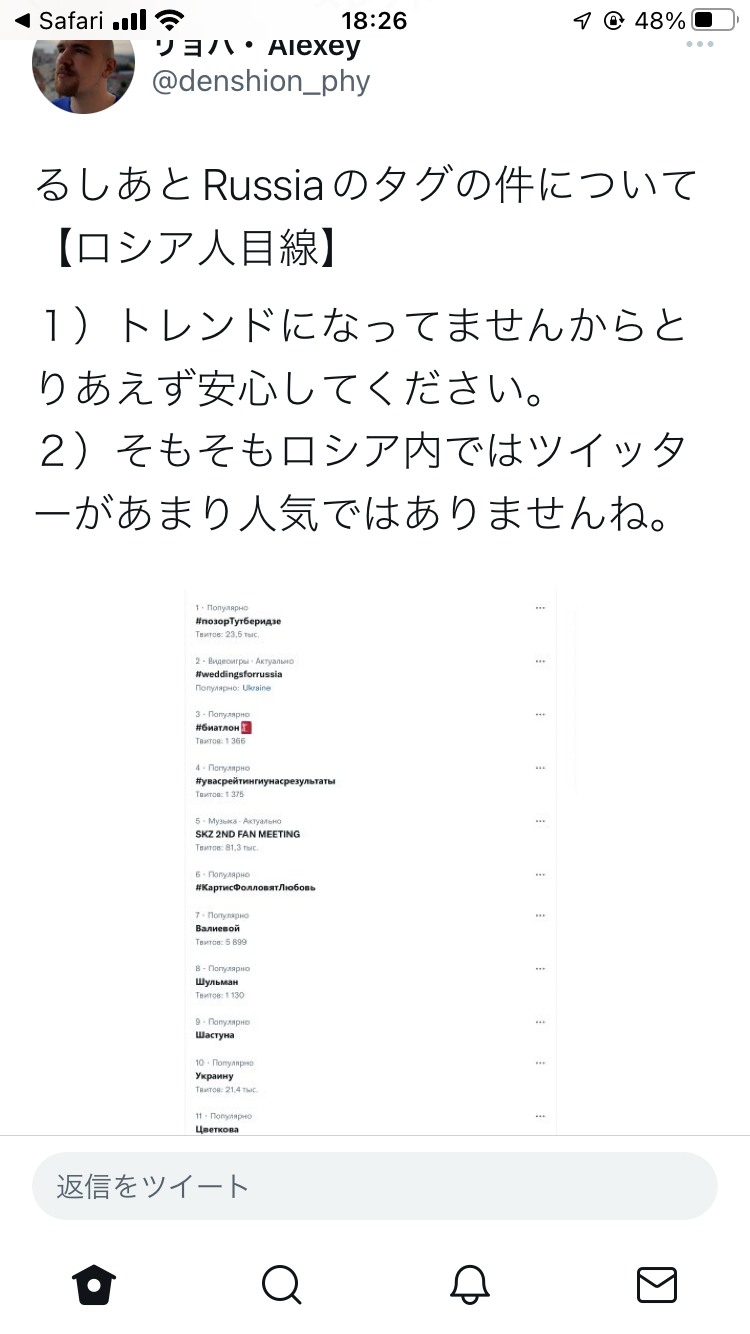Return to Safari via back arrow
This screenshot has height=1334, width=750.
62,20
